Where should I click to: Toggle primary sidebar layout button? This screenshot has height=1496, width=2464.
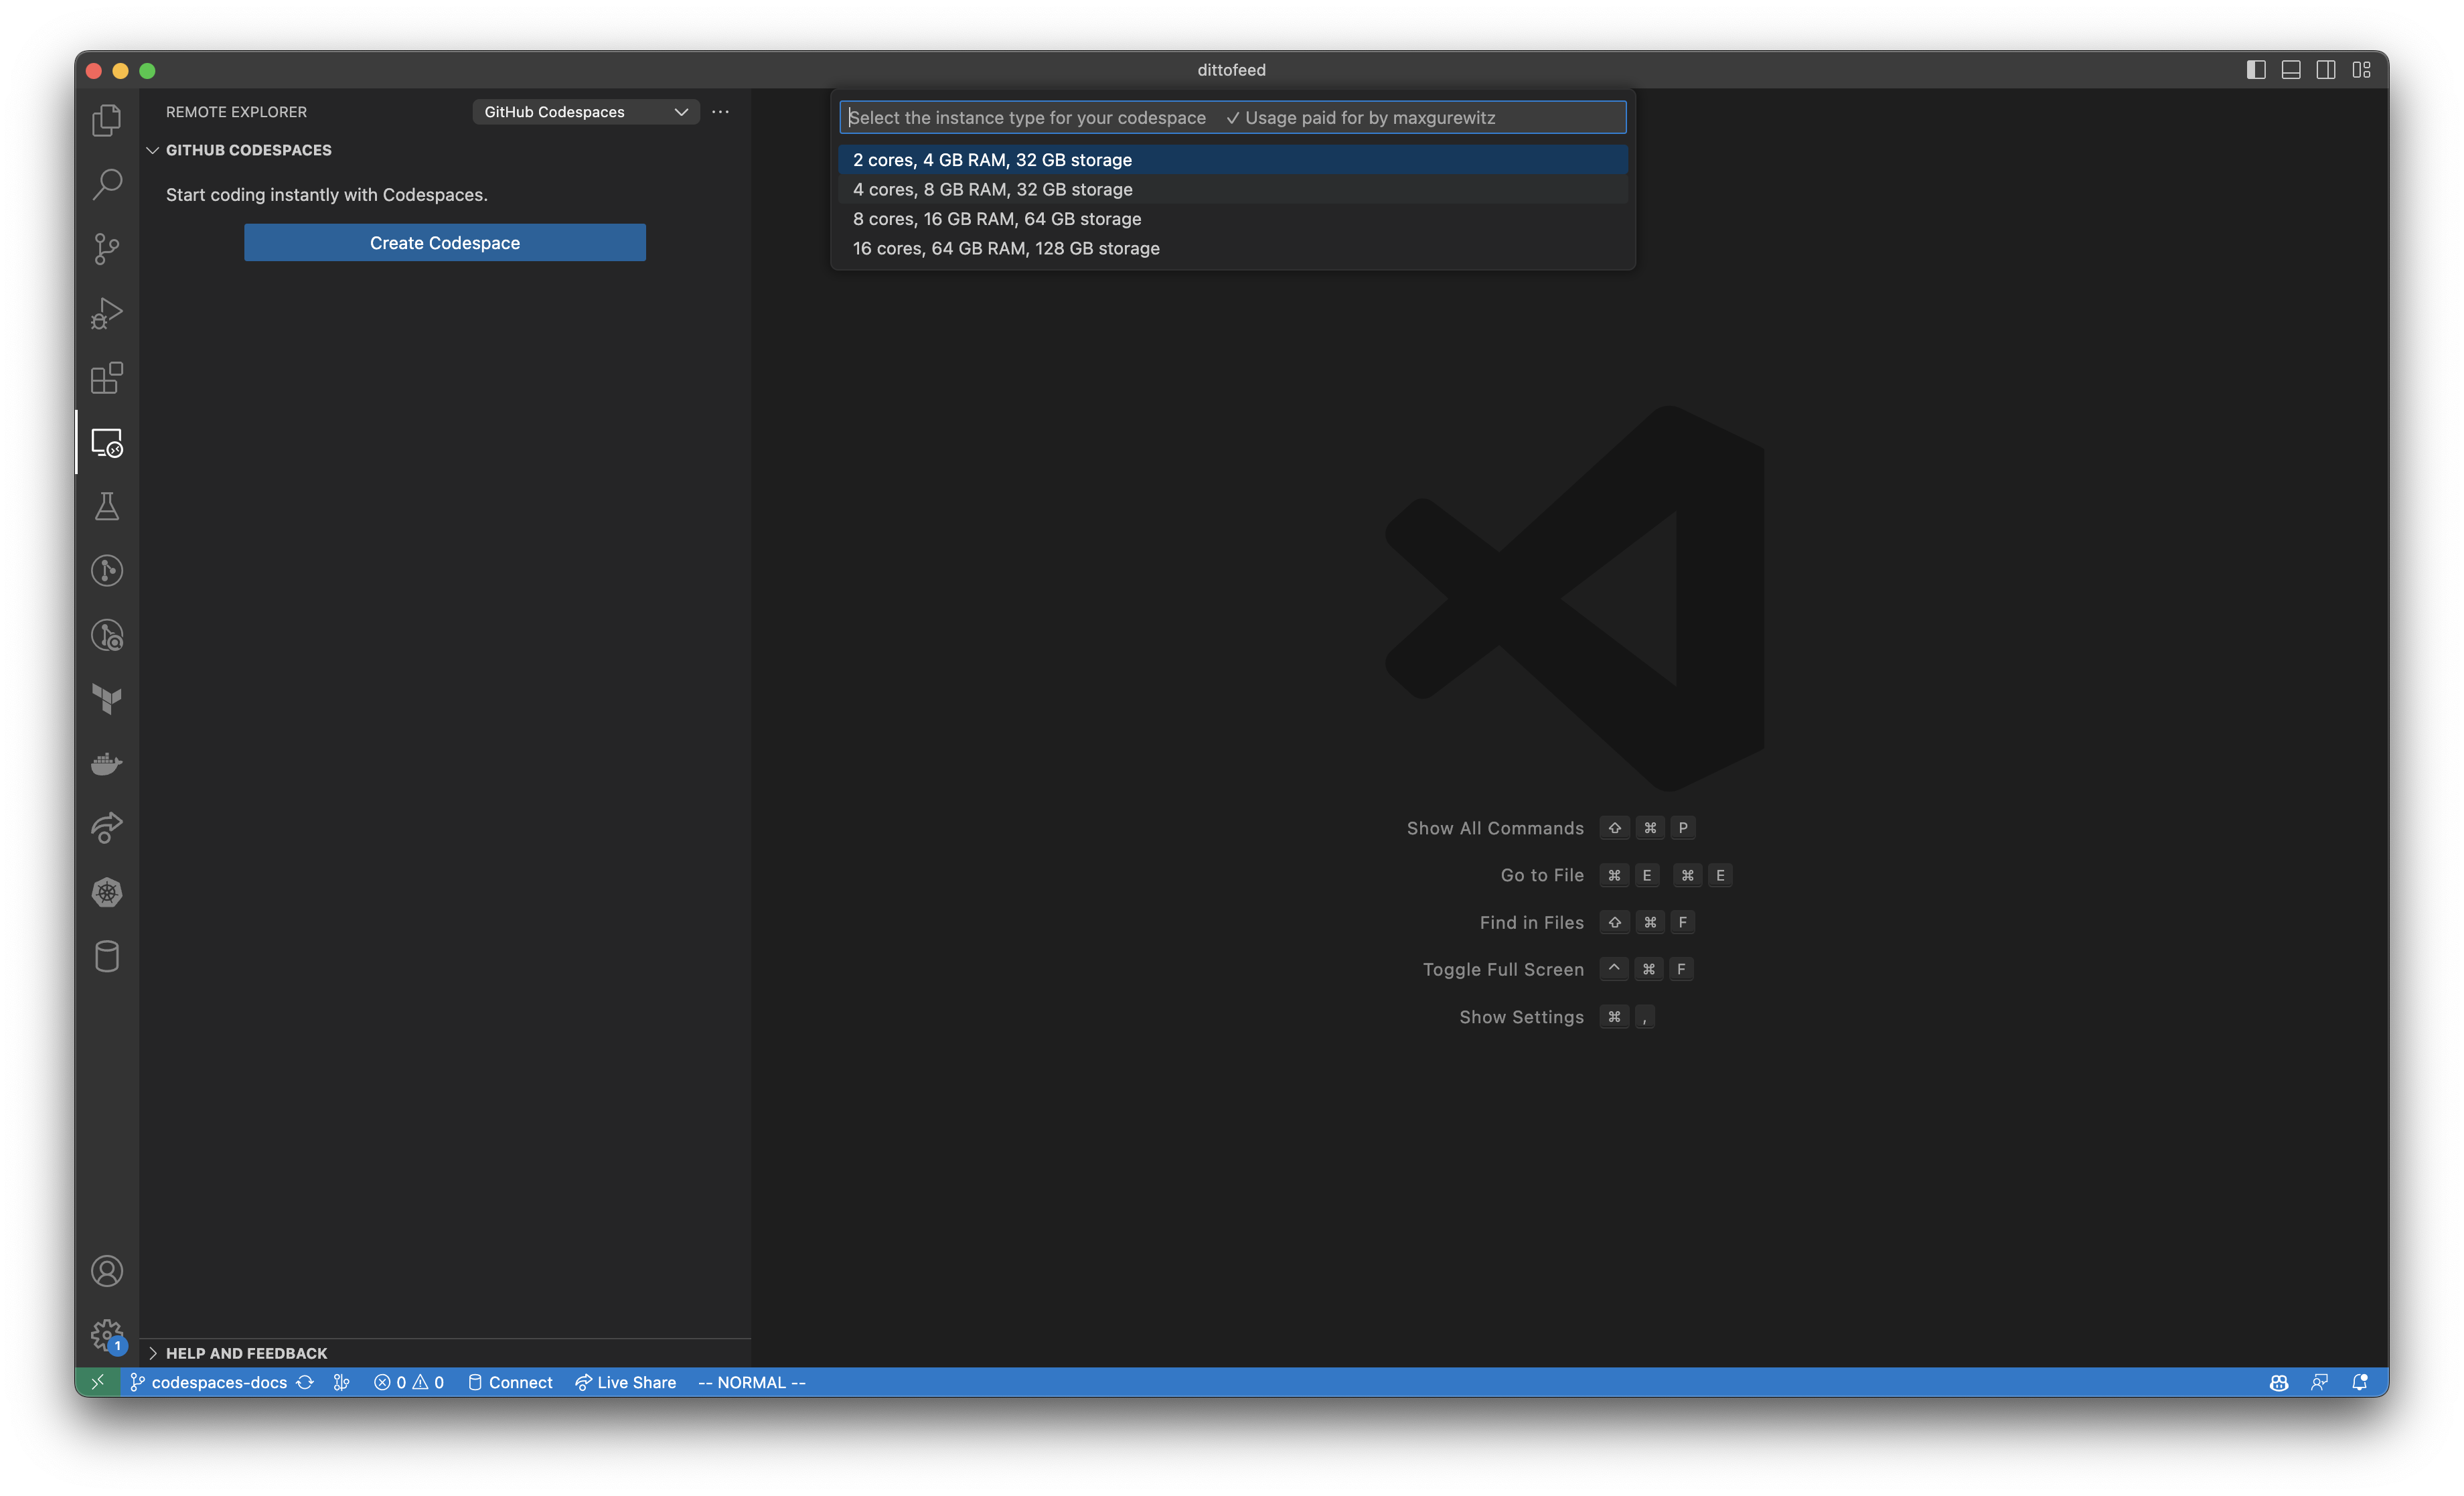[2256, 70]
